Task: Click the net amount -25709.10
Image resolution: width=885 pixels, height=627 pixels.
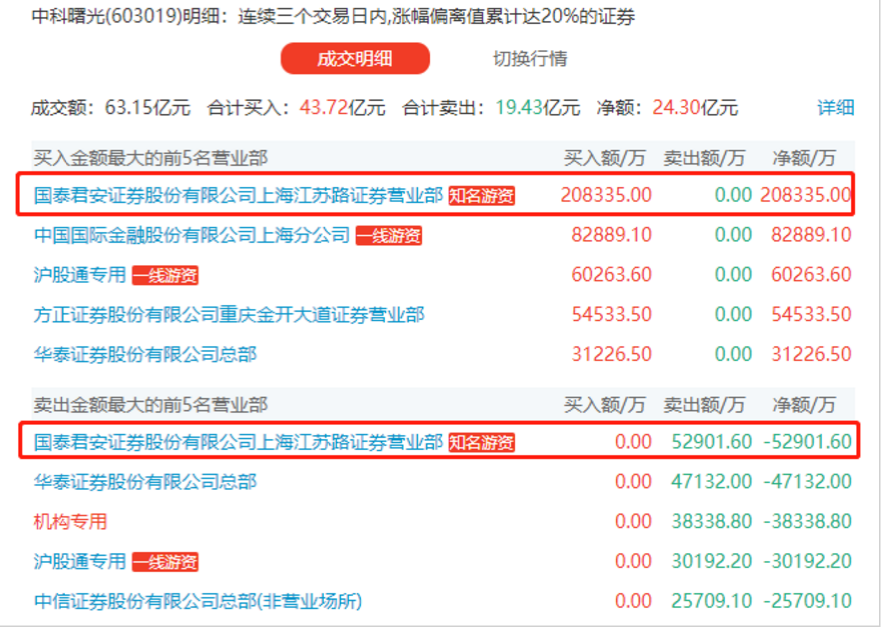Action: pos(808,601)
